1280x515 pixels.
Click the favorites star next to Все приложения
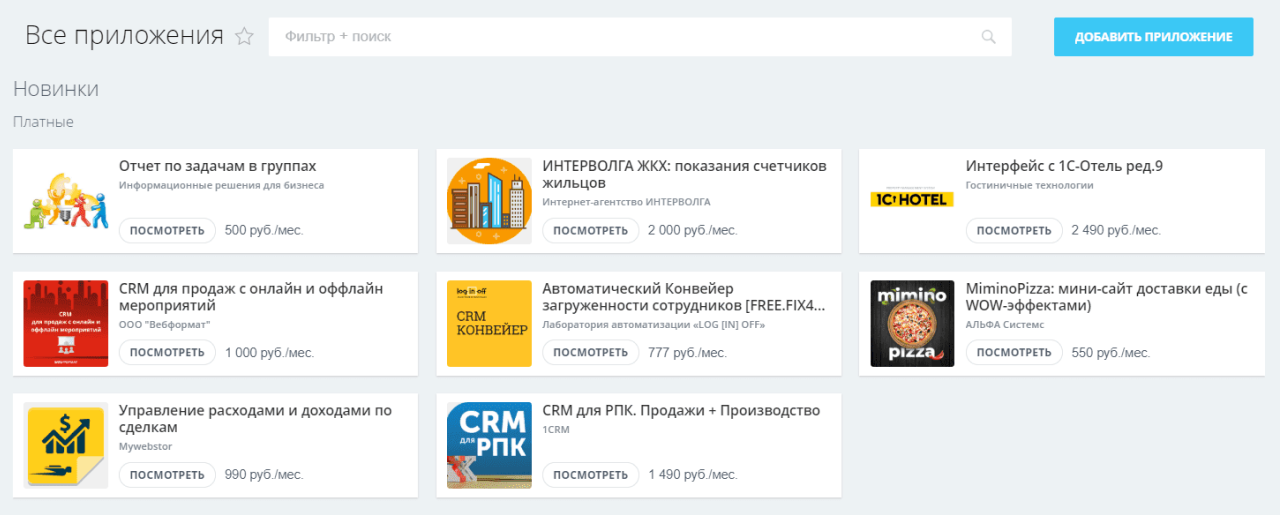[x=244, y=37]
